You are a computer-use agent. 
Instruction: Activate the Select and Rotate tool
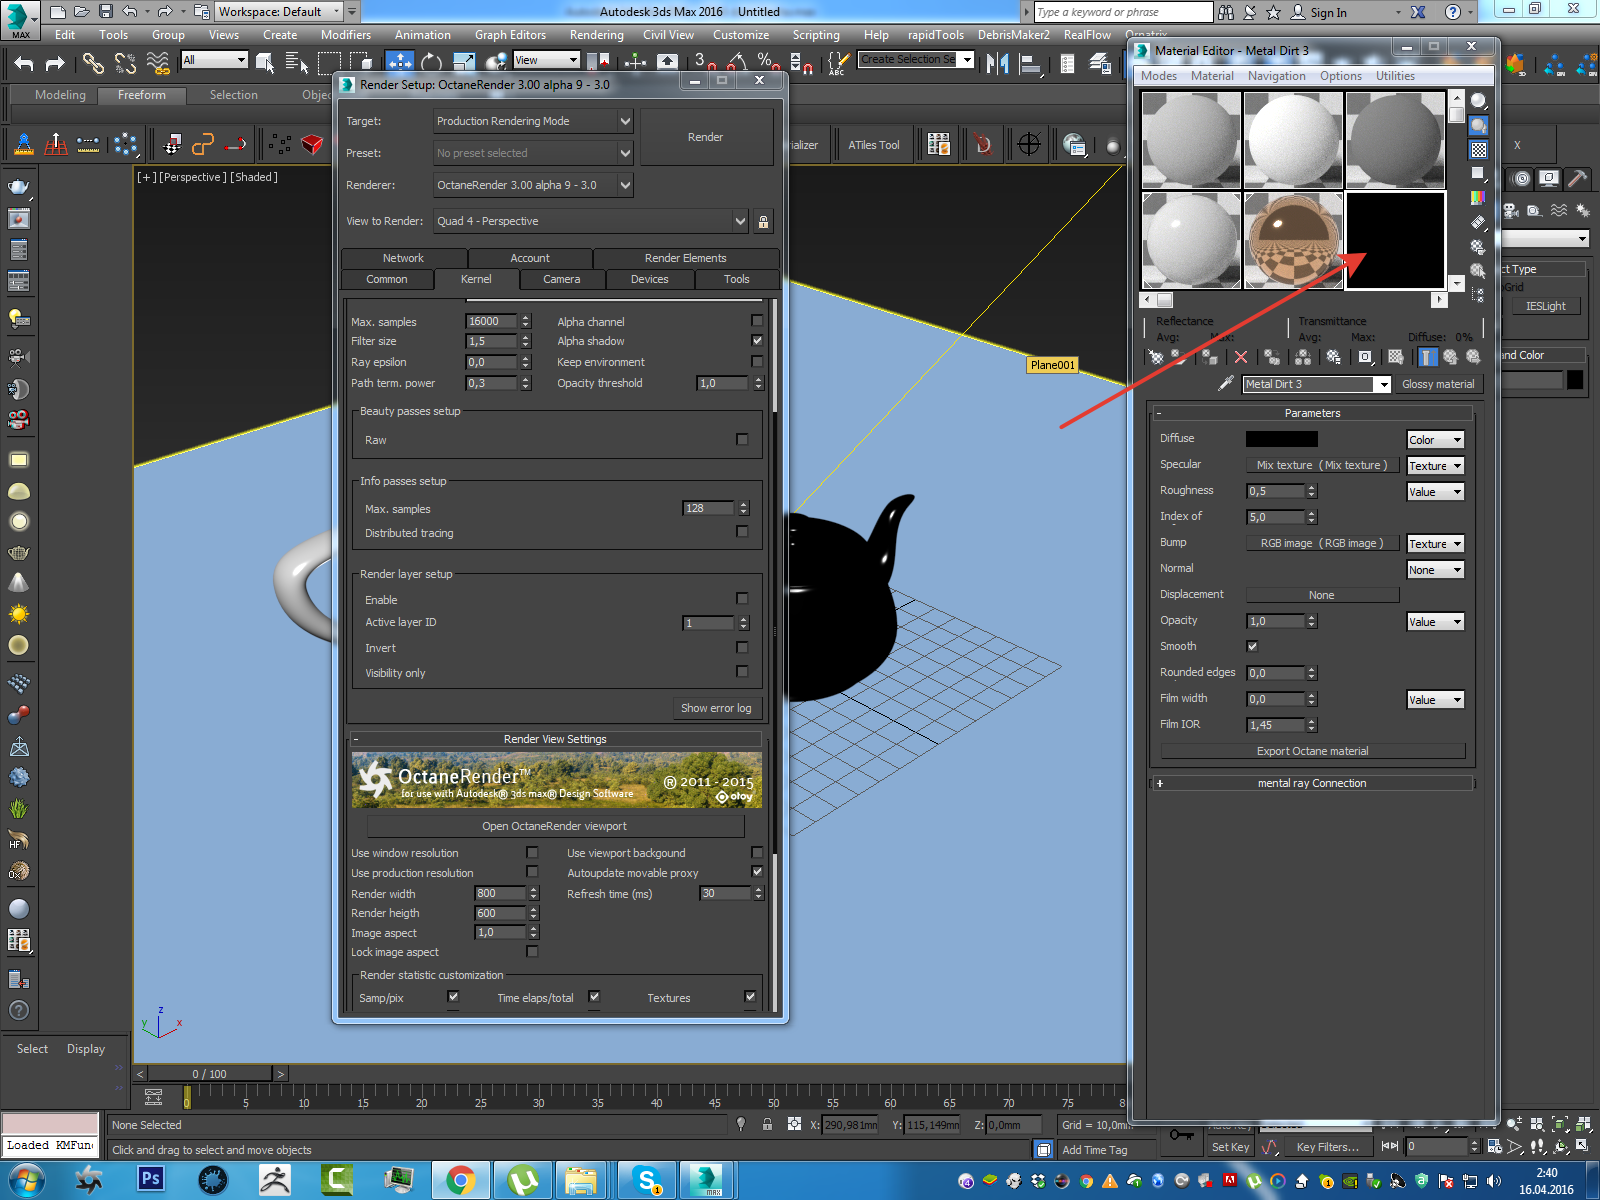point(432,63)
